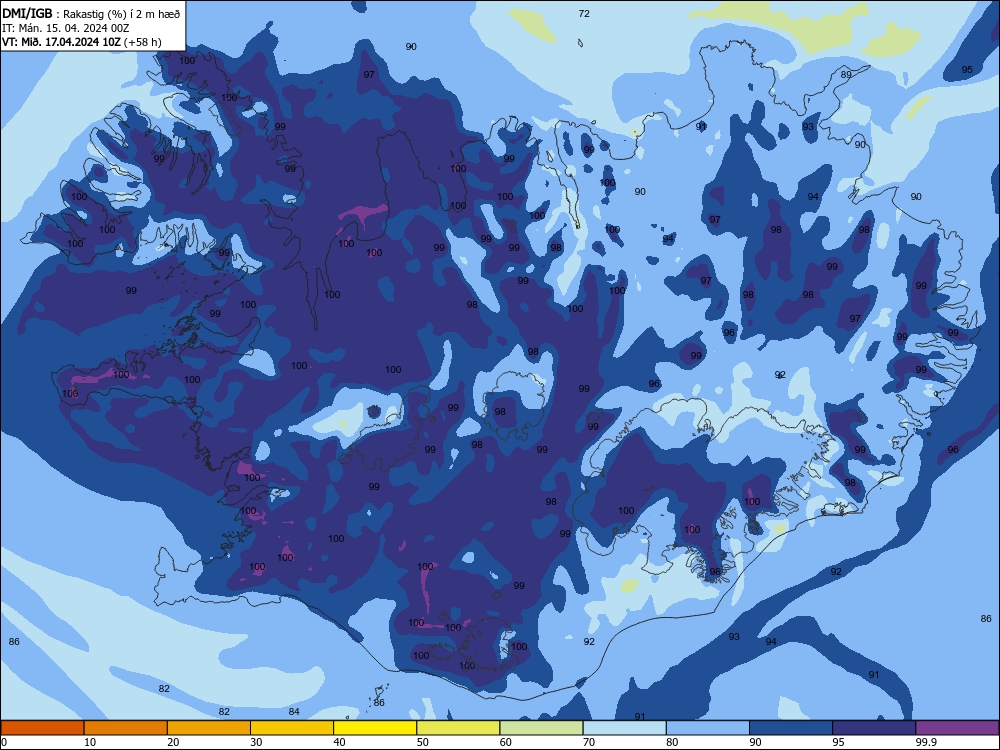The image size is (1000, 750).
Task: Pick the dark navy 95–99.9 legend swatch
Action: click(874, 728)
